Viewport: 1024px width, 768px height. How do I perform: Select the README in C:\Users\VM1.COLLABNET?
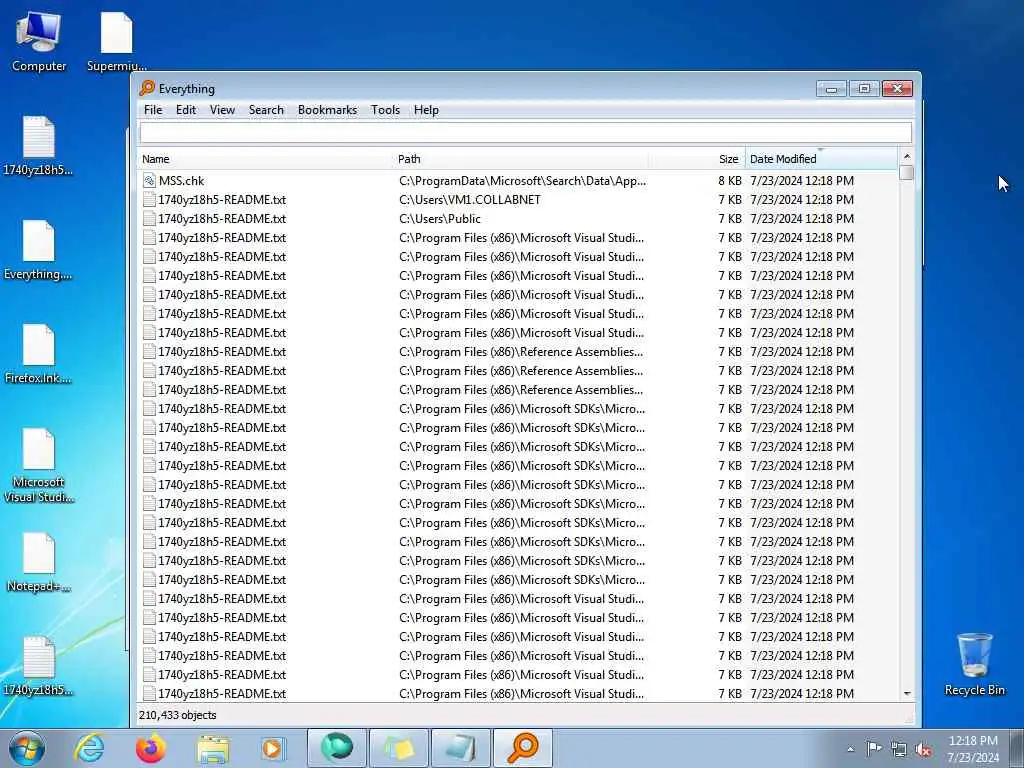point(517,200)
